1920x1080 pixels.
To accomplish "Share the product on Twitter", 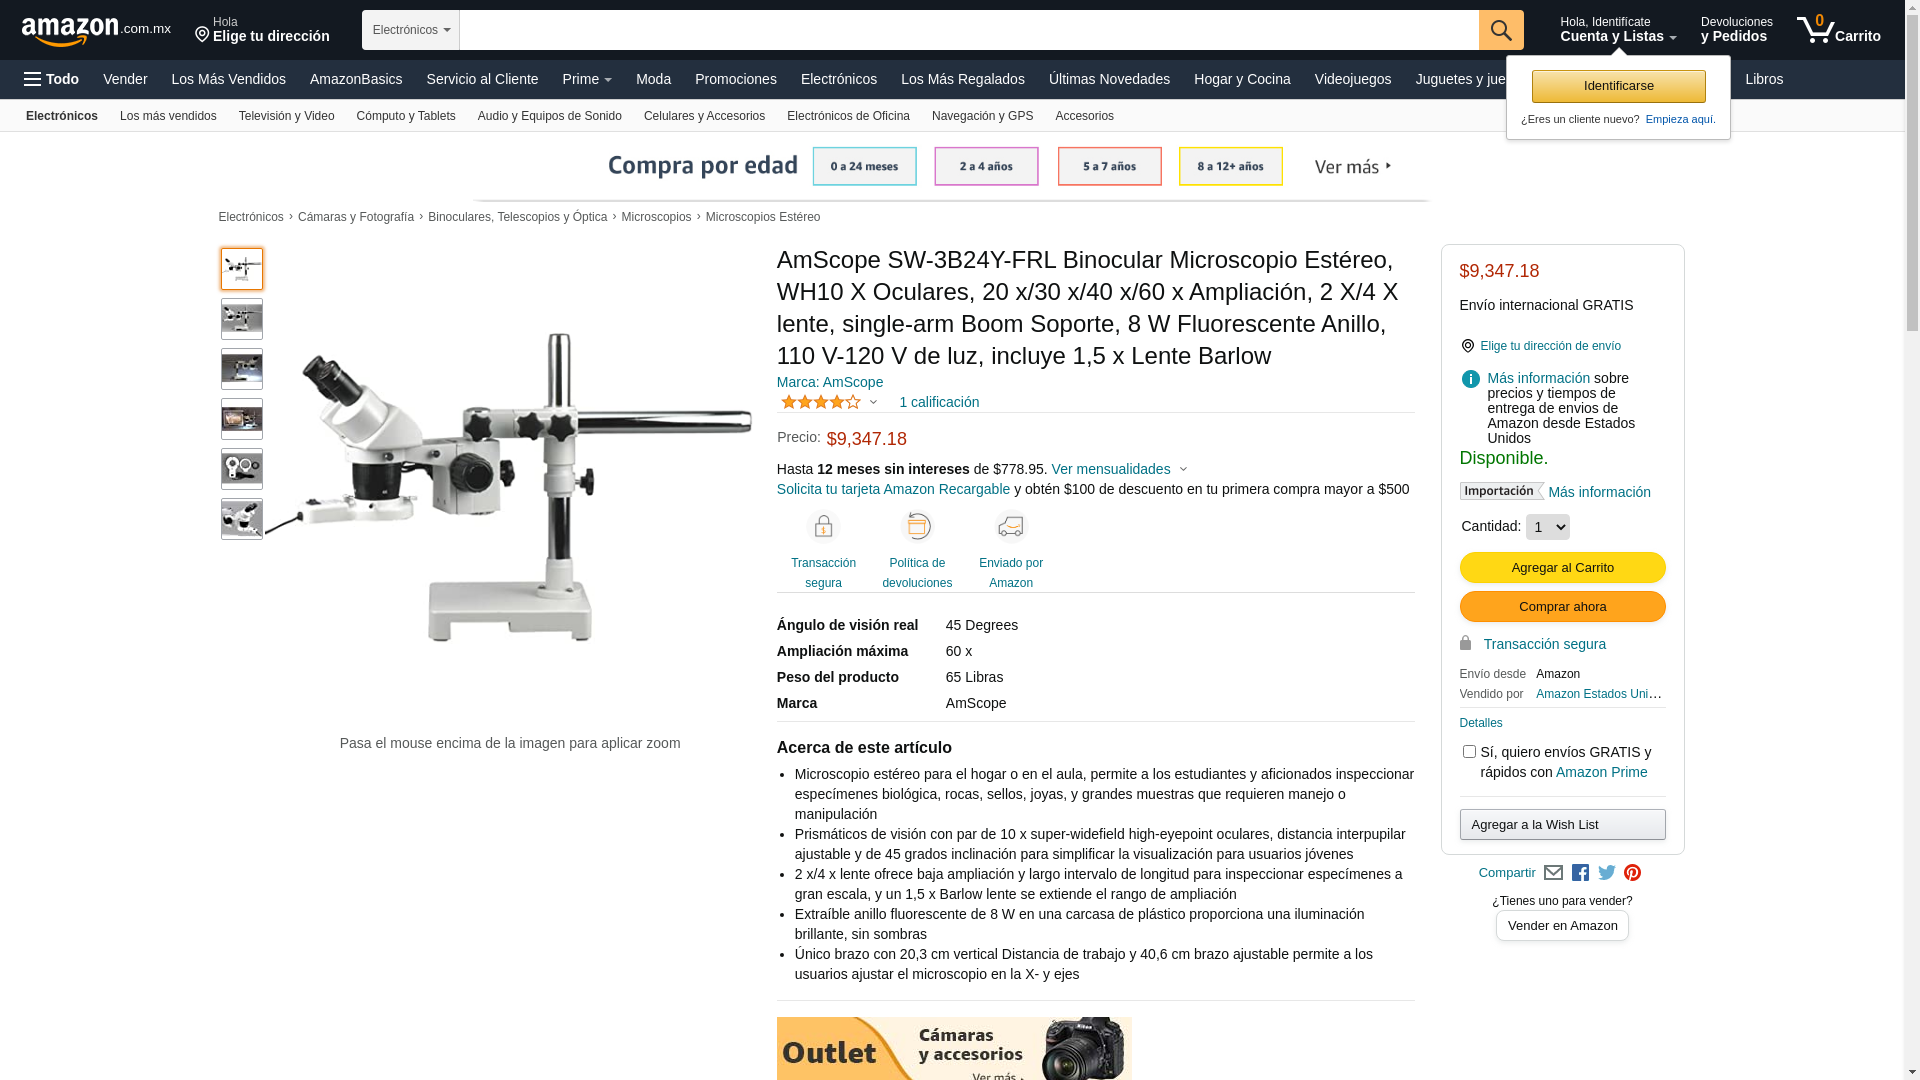I will coord(1607,873).
